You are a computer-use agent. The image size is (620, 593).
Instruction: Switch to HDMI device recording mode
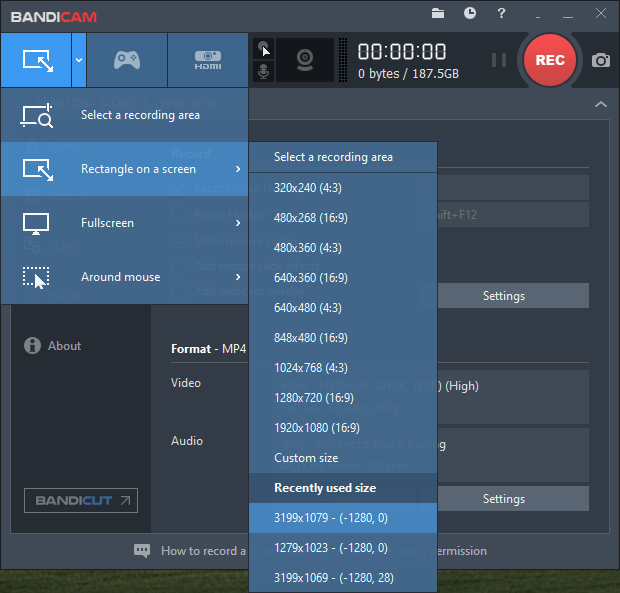208,60
